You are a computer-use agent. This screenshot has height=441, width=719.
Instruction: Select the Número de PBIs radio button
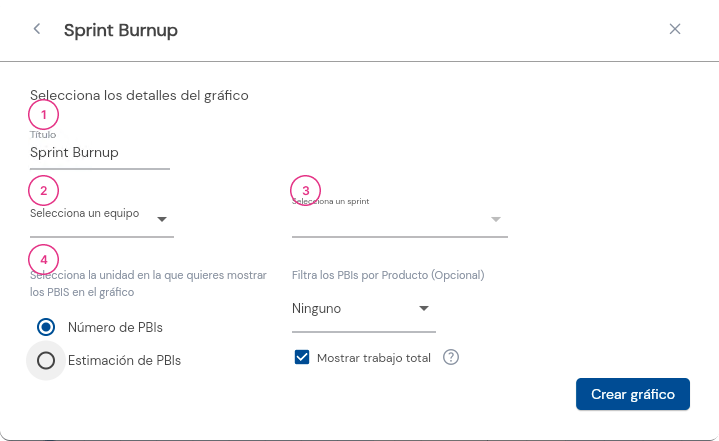click(46, 327)
